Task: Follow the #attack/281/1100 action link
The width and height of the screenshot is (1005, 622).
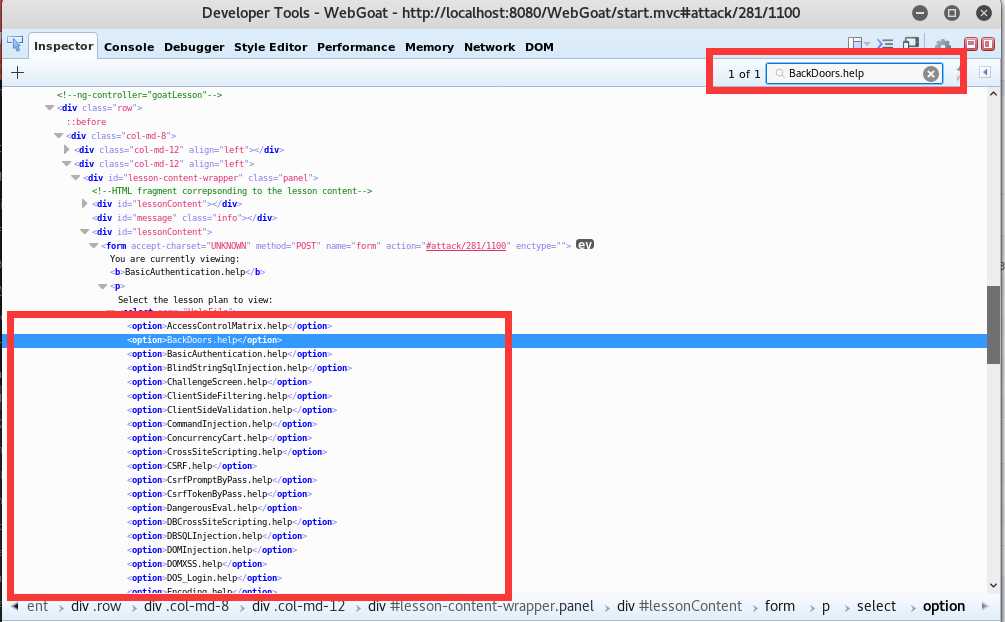Action: point(466,246)
